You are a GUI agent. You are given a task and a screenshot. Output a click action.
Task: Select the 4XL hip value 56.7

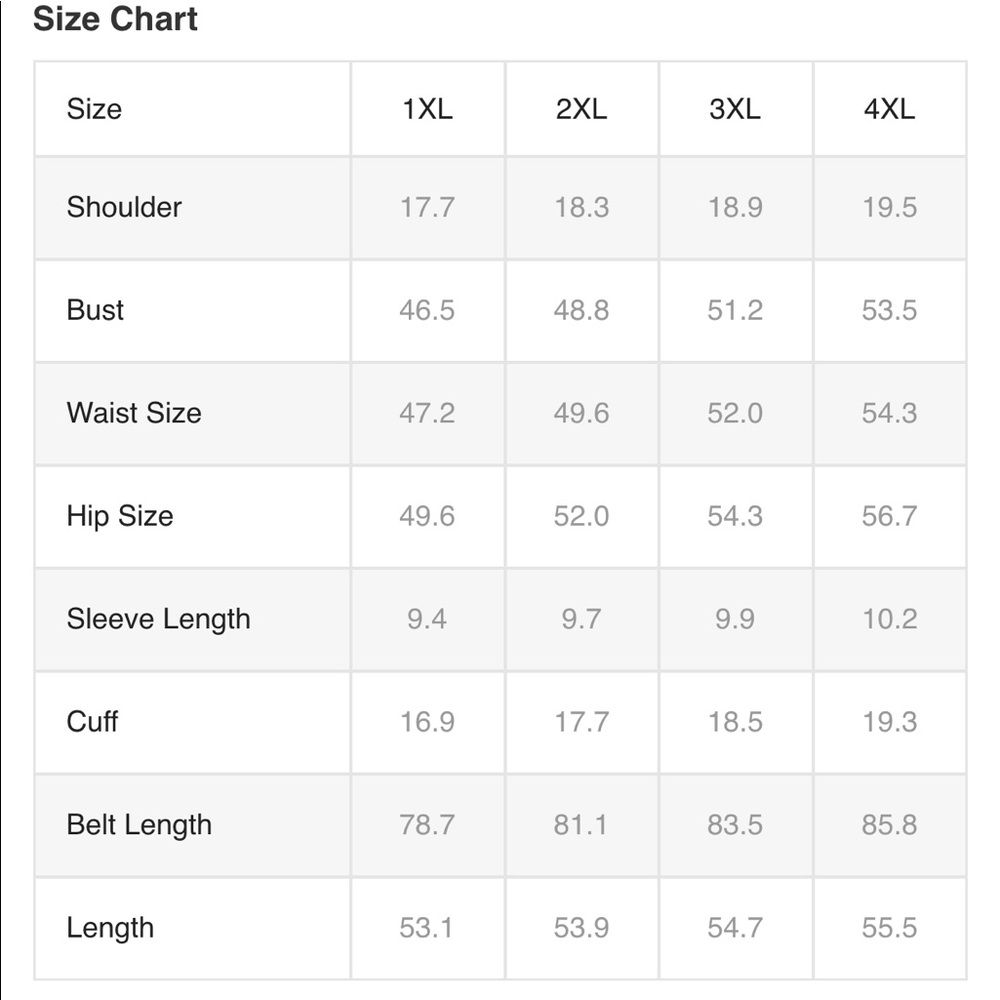[x=889, y=516]
